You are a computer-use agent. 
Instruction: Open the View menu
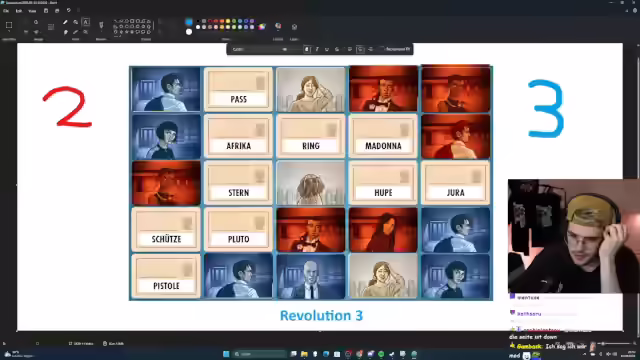click(x=32, y=11)
